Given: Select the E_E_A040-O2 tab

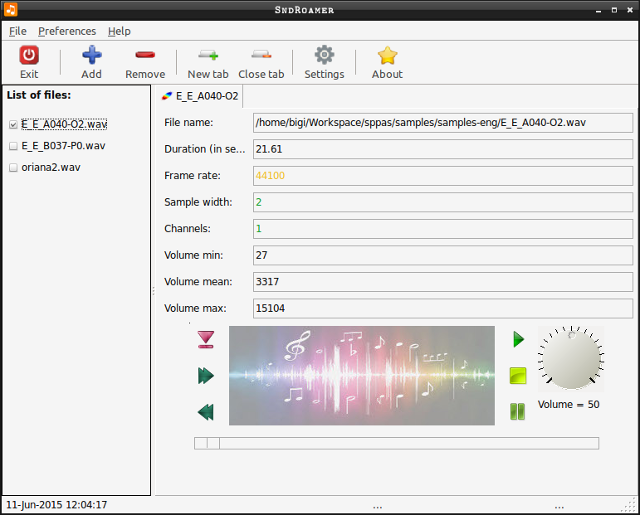Looking at the screenshot, I should coord(200,96).
